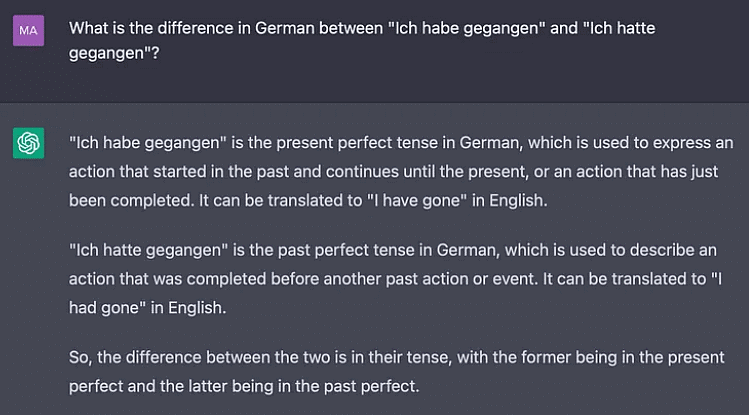Click the purple MA user avatar
749x415 pixels.
28,31
